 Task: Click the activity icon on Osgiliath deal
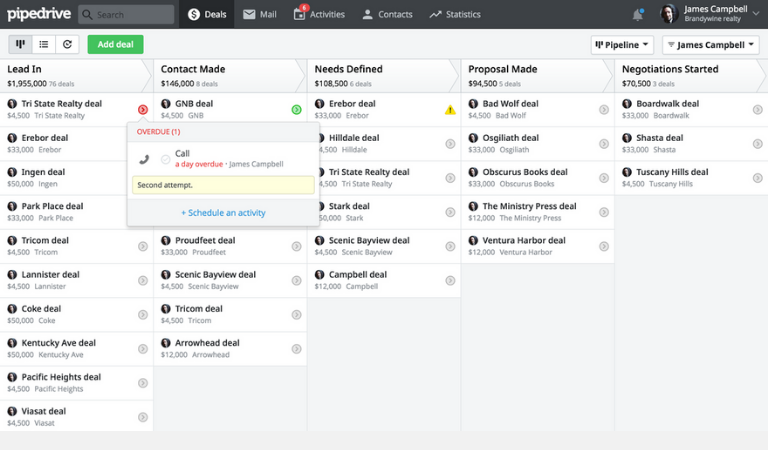pyautogui.click(x=604, y=144)
